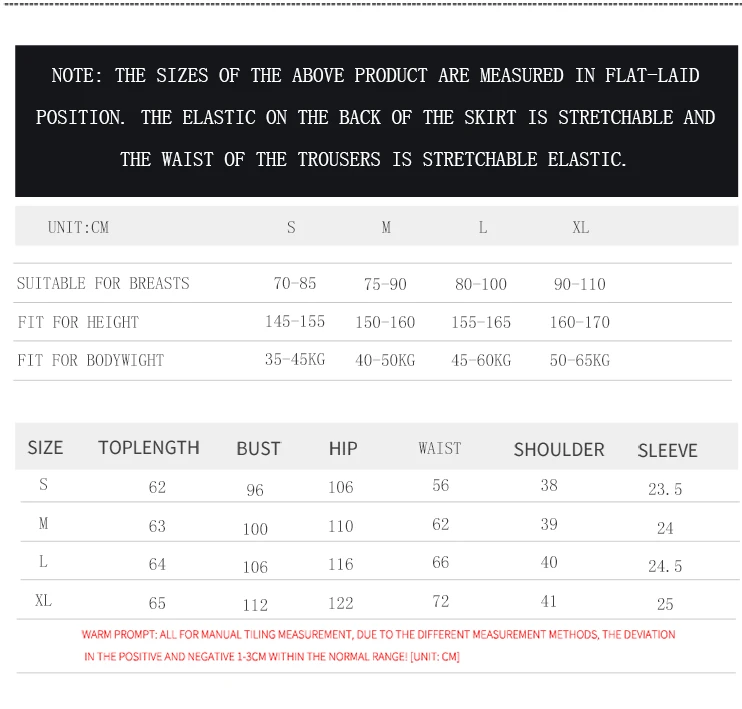Click the black flat-laid measurement note banner
This screenshot has width=742, height=709.
(375, 118)
